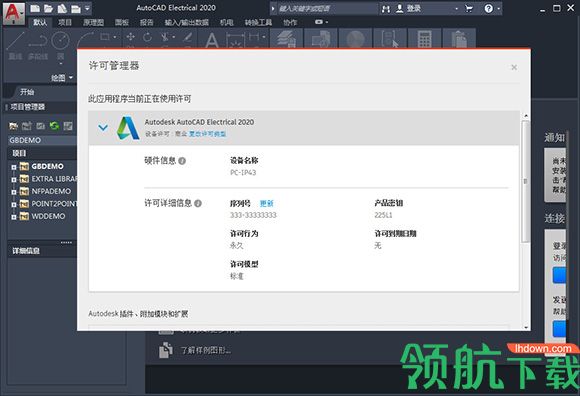Switch to the 面板 ribbon tab
Screen dimensions: 580x396
pyautogui.click(x=122, y=22)
